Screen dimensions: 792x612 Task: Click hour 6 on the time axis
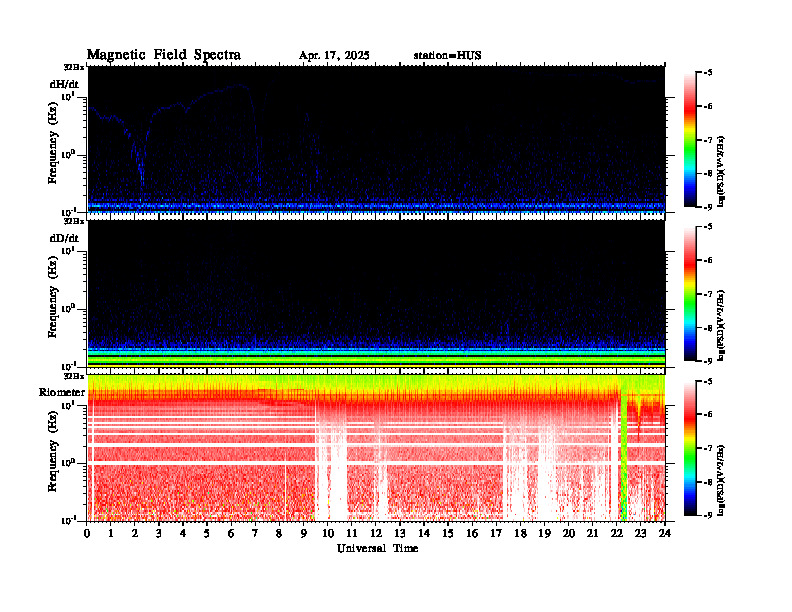tap(231, 533)
